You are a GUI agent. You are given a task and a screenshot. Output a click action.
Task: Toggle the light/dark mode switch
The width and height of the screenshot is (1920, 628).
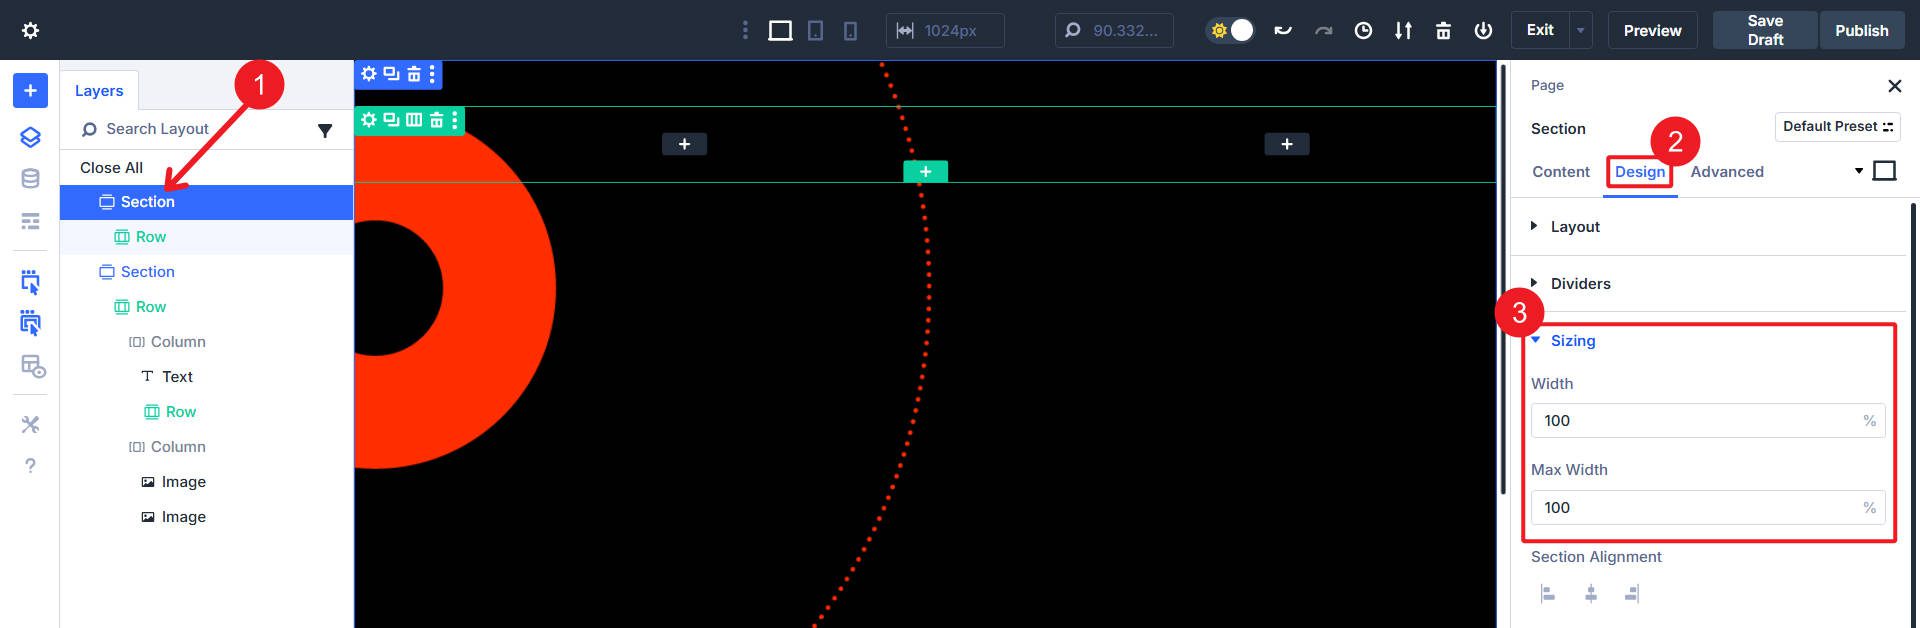pos(1231,31)
